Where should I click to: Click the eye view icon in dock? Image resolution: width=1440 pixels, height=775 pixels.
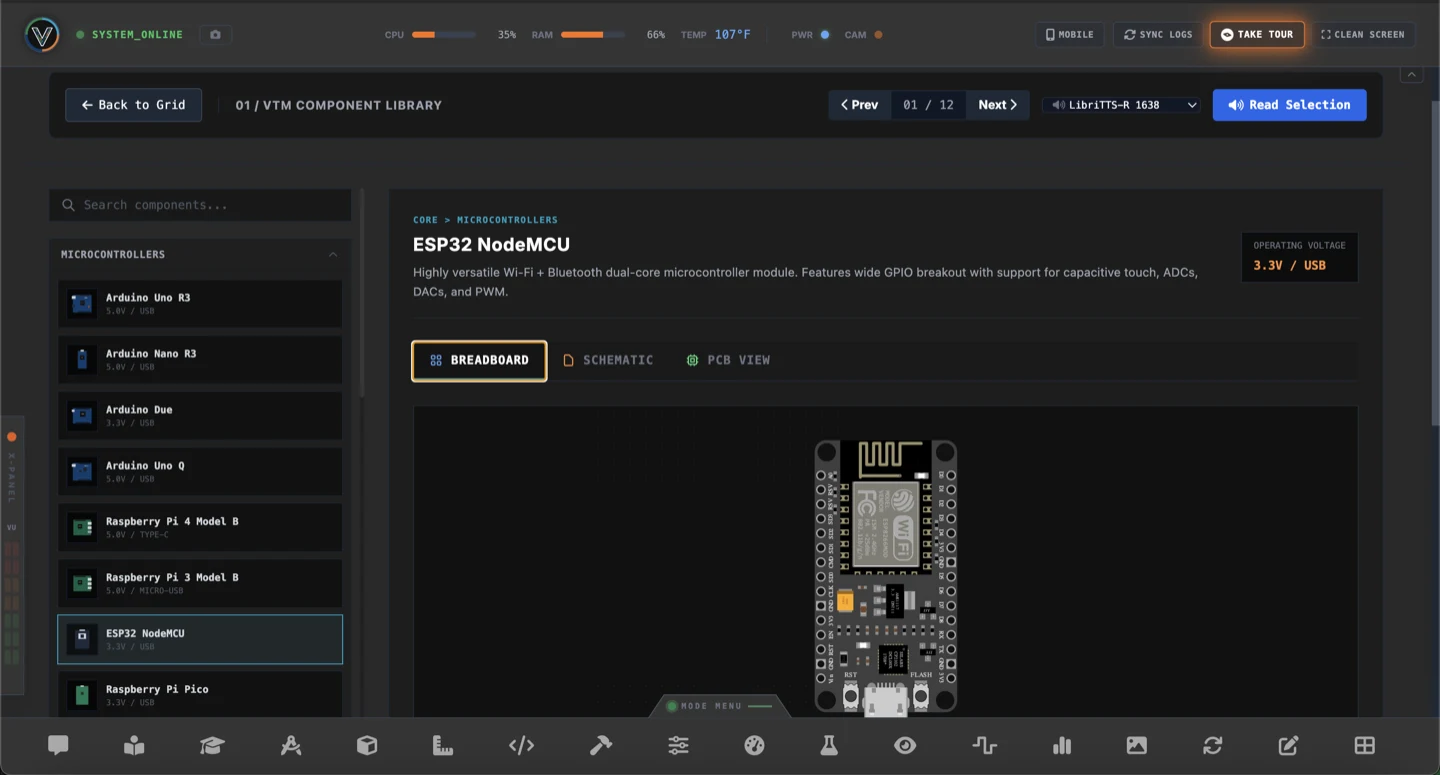pyautogui.click(x=905, y=745)
